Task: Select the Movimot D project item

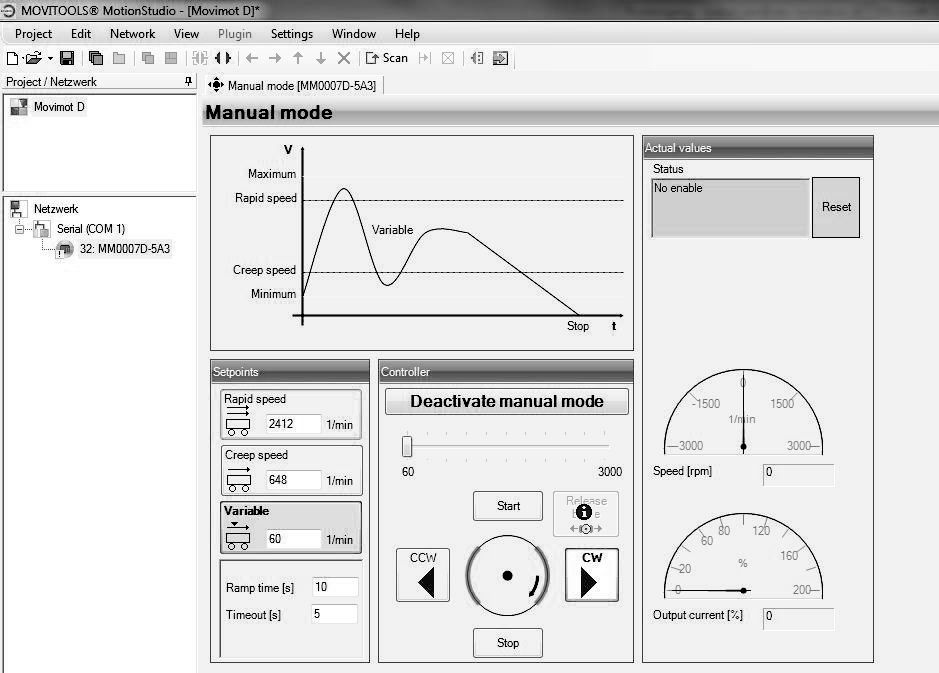Action: tap(59, 107)
